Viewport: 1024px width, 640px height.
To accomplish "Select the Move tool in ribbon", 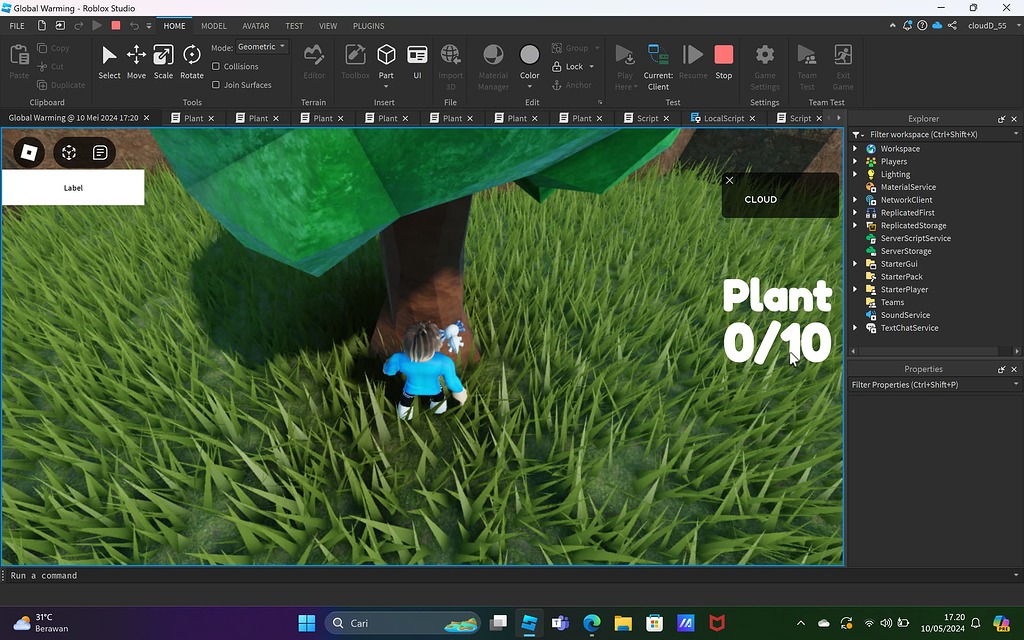I will click(136, 60).
